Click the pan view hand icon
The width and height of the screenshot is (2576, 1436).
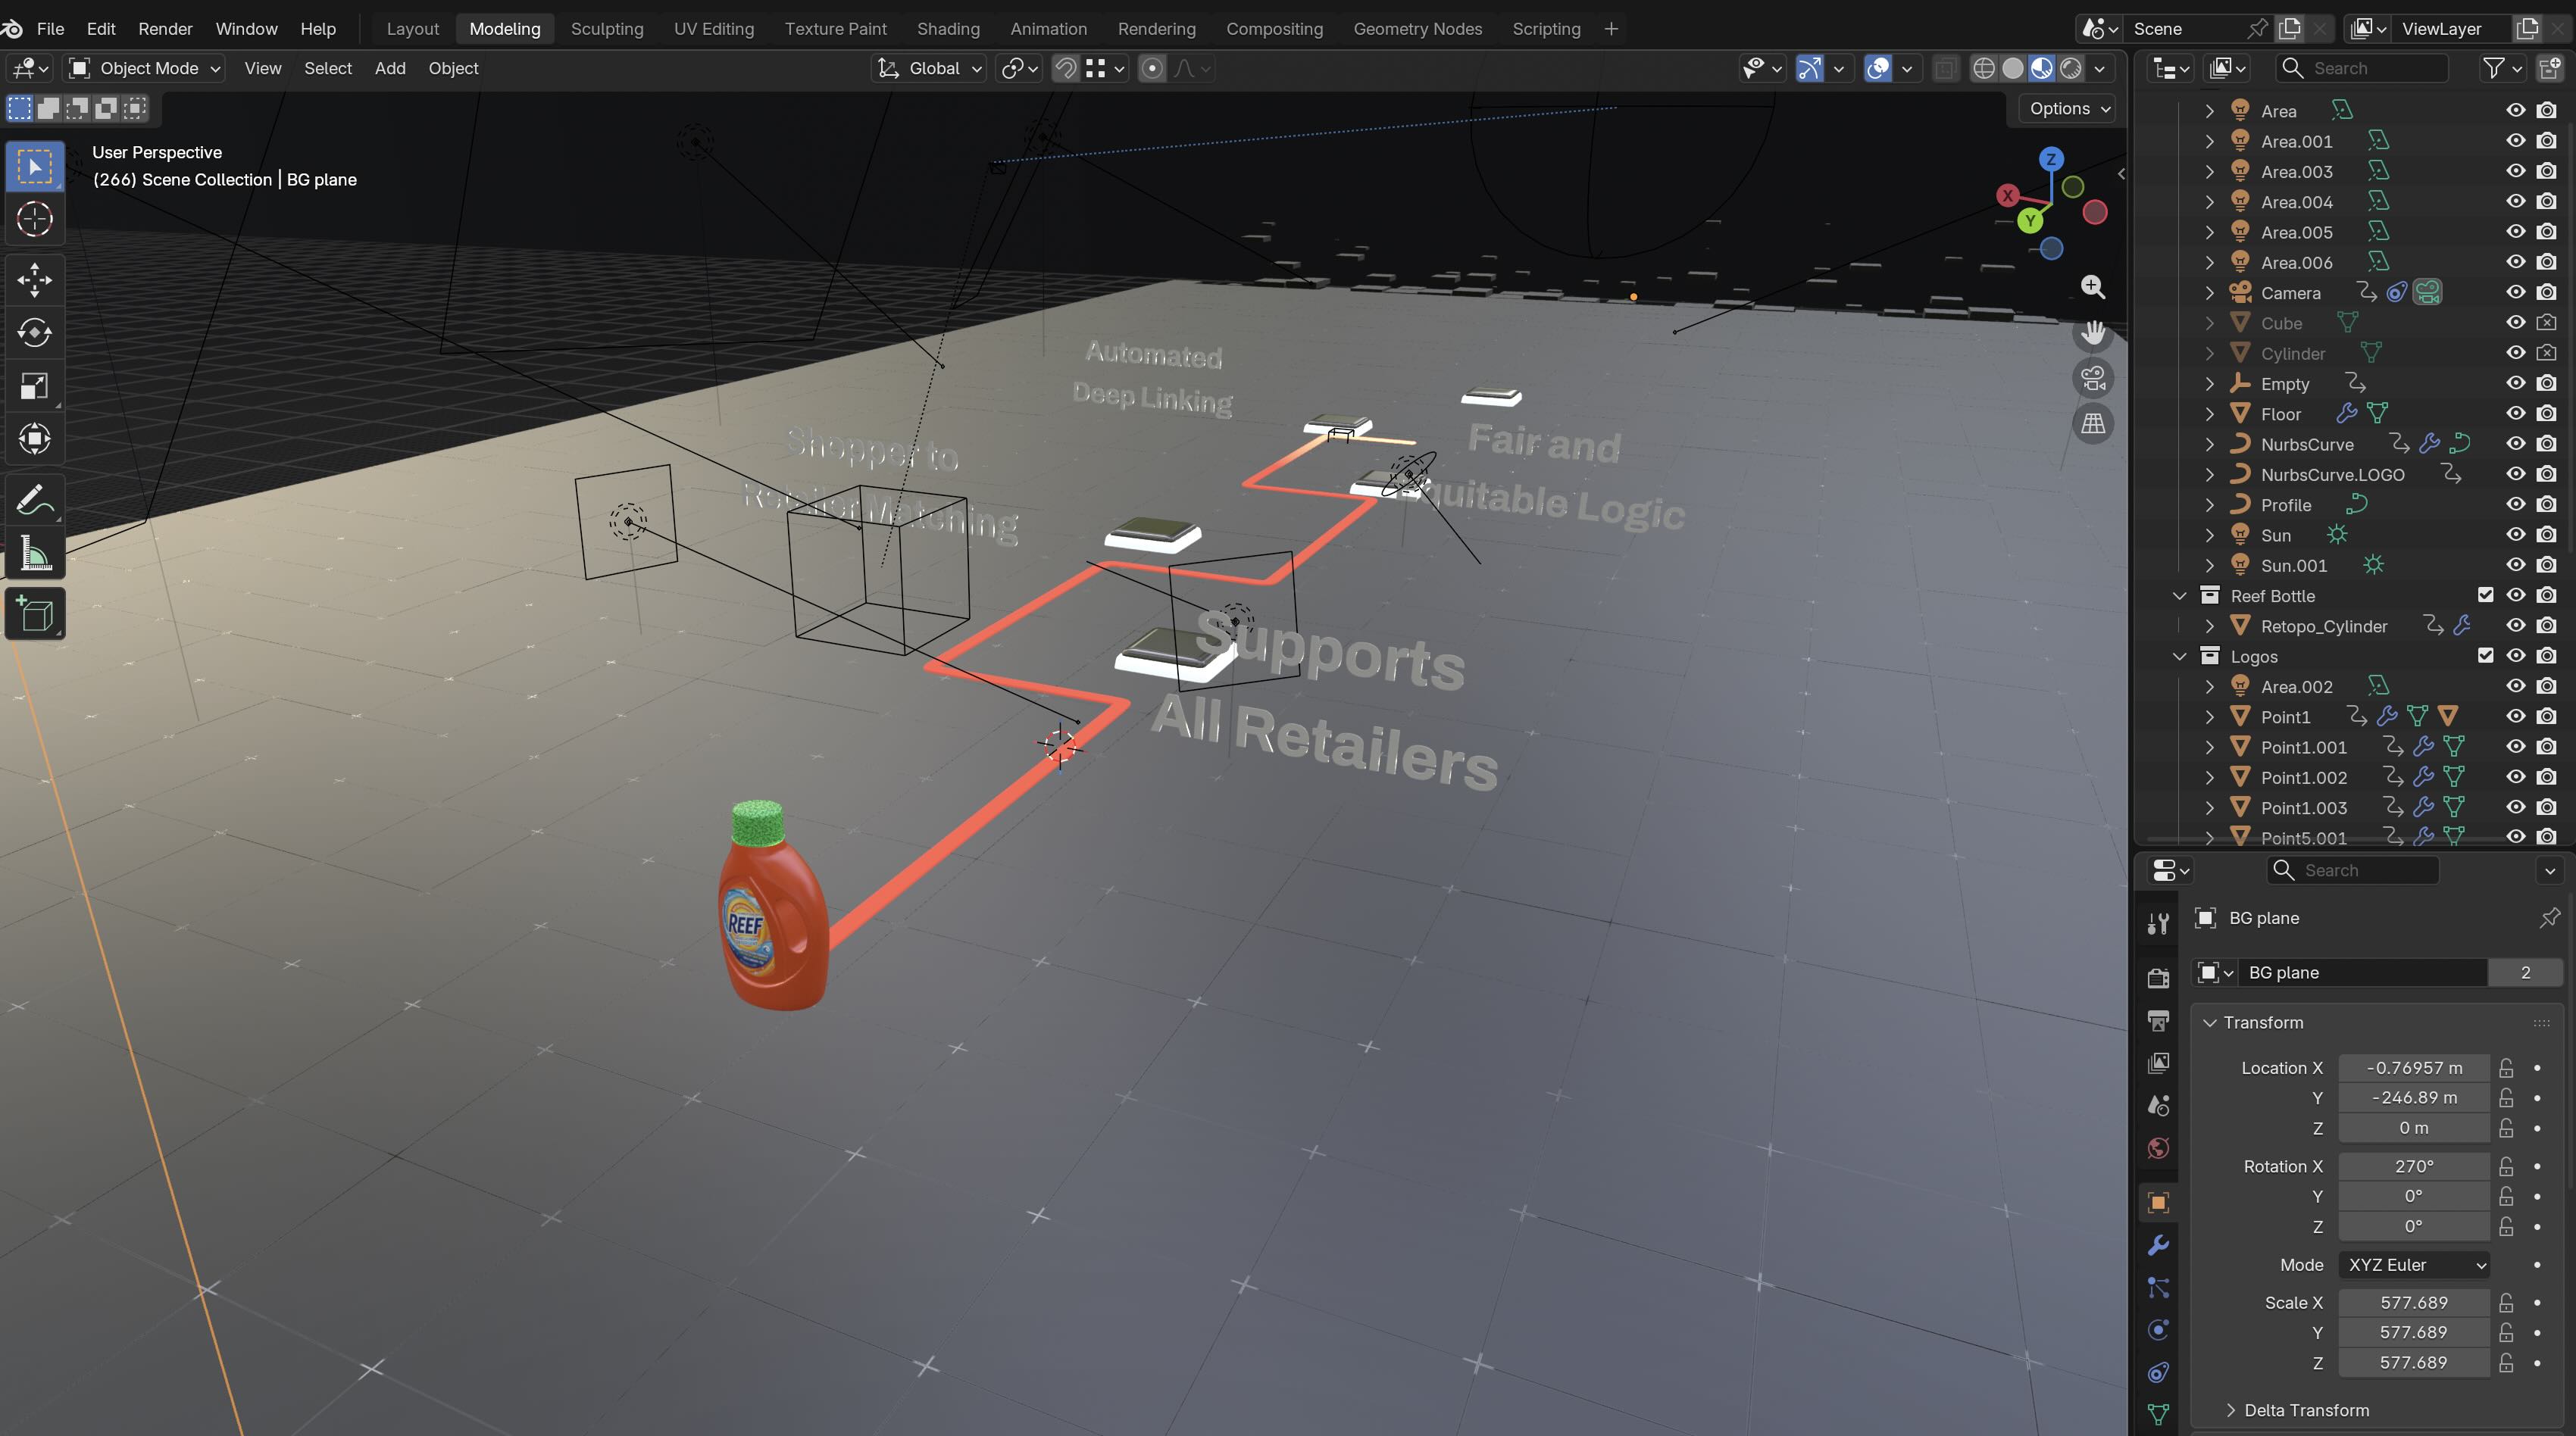[2093, 332]
